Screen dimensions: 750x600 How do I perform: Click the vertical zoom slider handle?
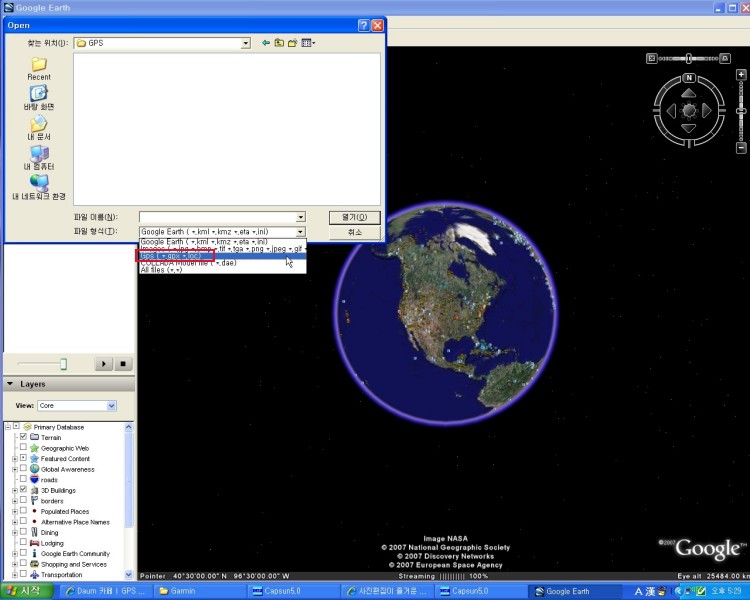pos(741,111)
